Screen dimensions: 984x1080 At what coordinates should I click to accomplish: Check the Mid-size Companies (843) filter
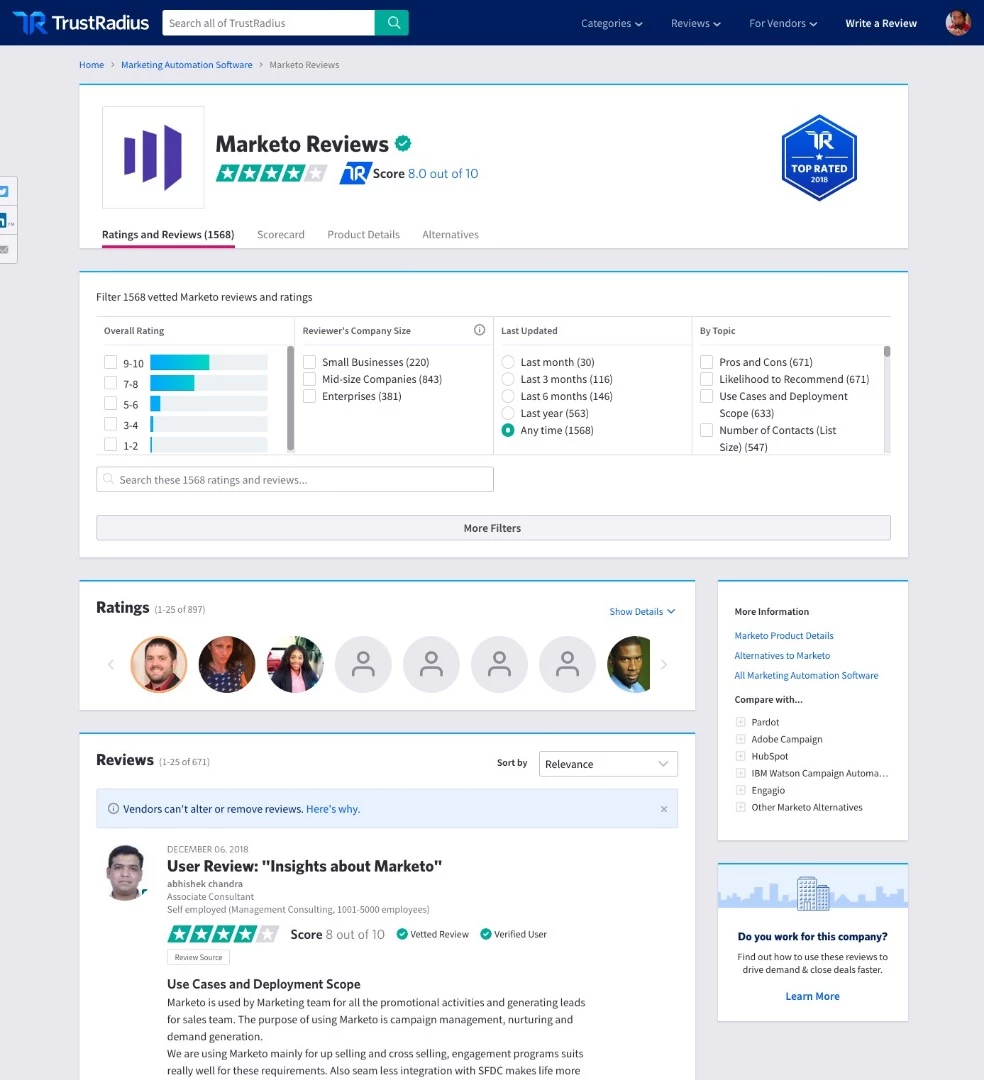point(309,379)
